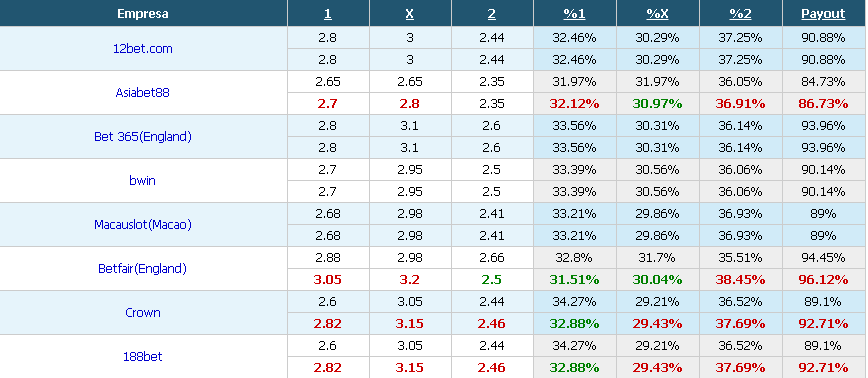
Task: Open the Betfair(England) link
Action: click(142, 268)
